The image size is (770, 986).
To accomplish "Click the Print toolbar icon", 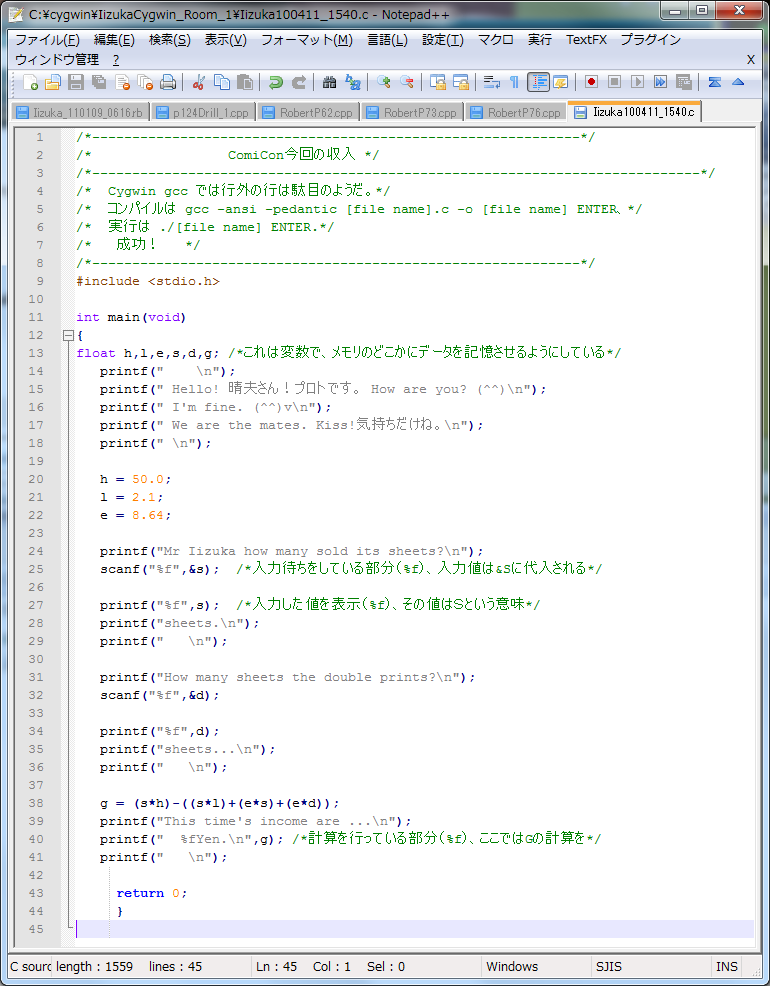I will pyautogui.click(x=168, y=82).
